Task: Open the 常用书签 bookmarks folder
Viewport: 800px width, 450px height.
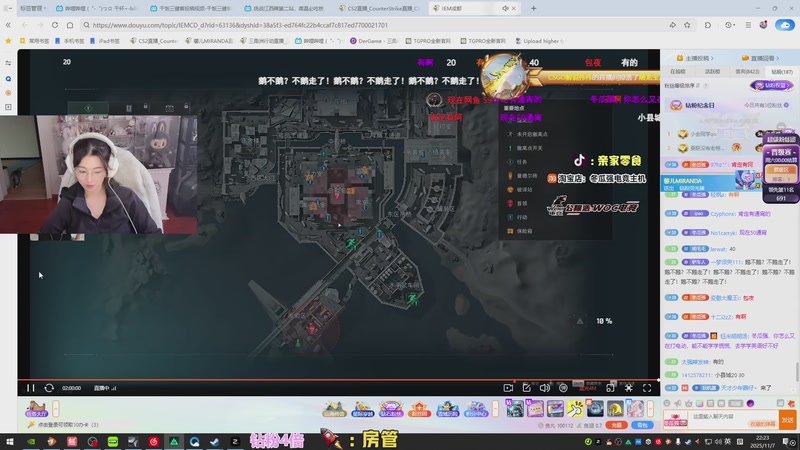Action: tap(35, 41)
